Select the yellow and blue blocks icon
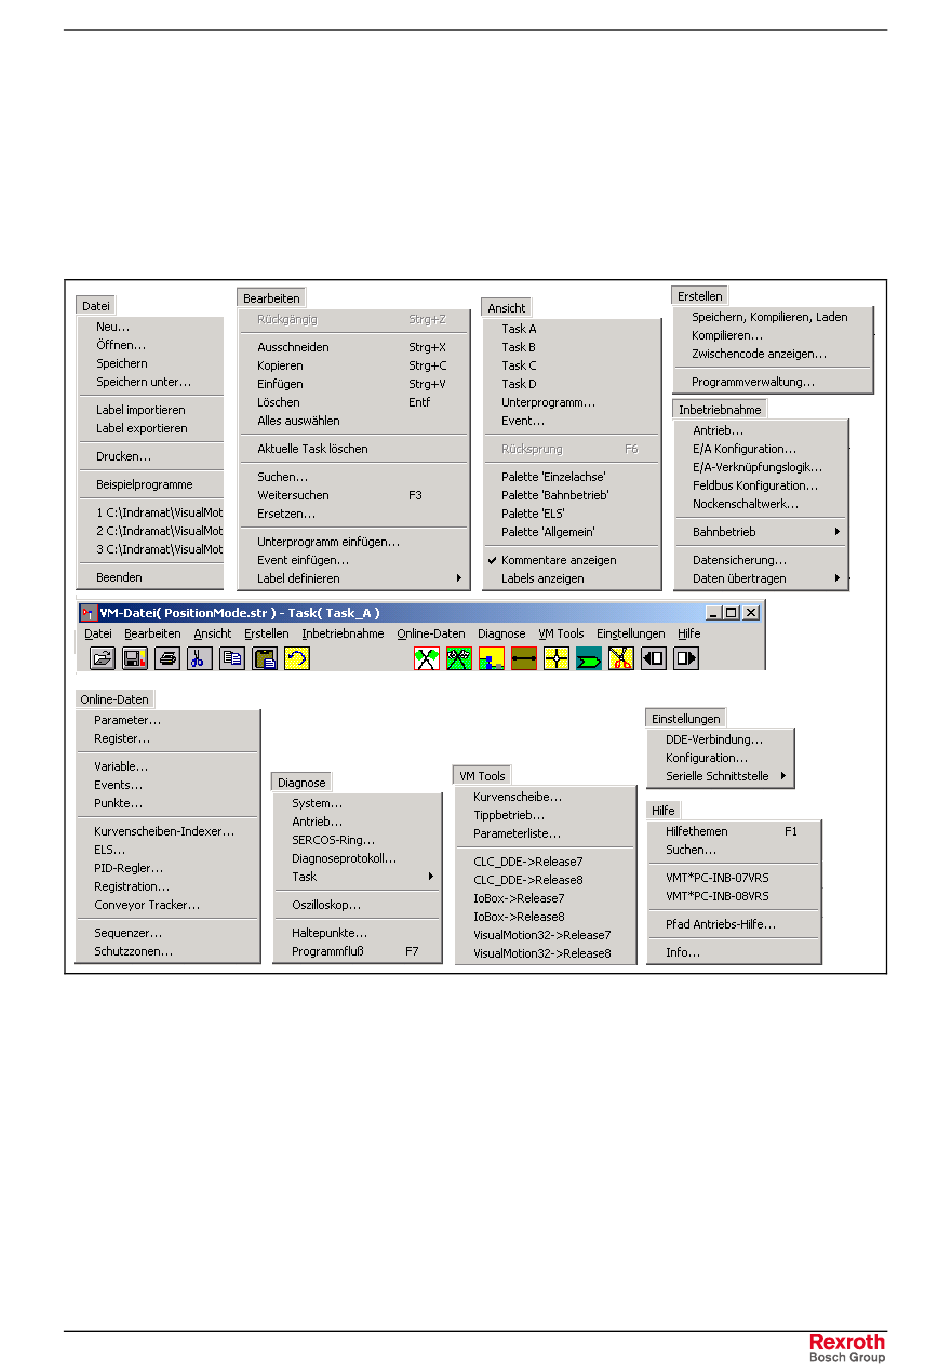Viewport: 950px width, 1370px height. tap(492, 658)
